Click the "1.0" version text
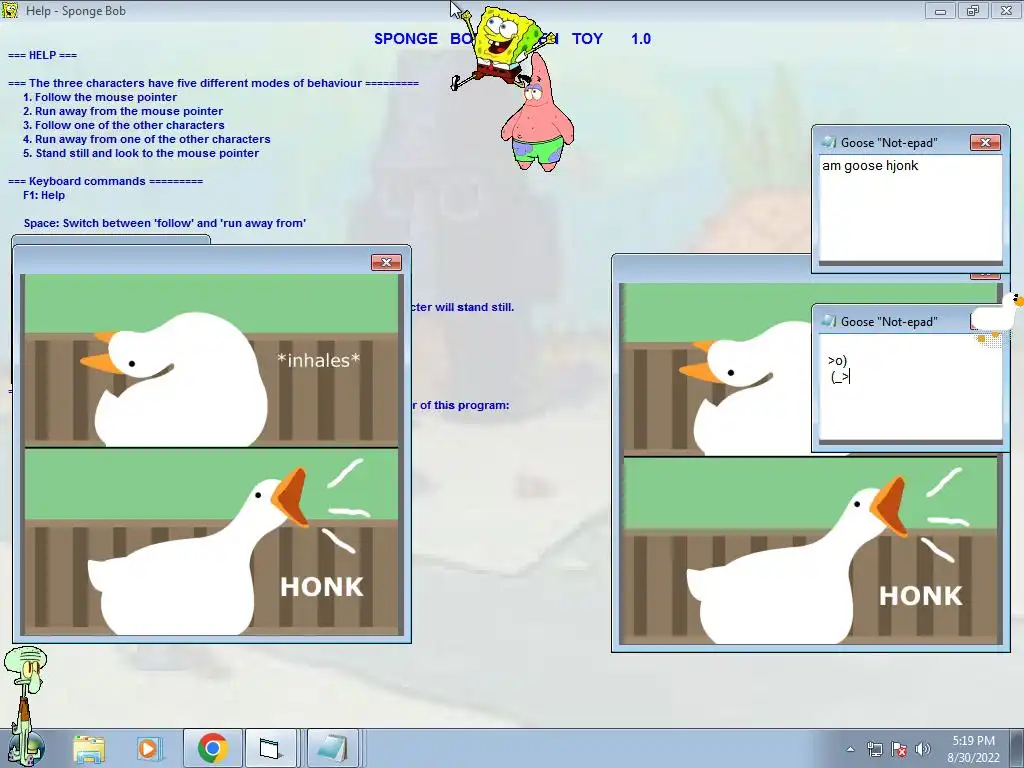The height and width of the screenshot is (768, 1024). (641, 39)
